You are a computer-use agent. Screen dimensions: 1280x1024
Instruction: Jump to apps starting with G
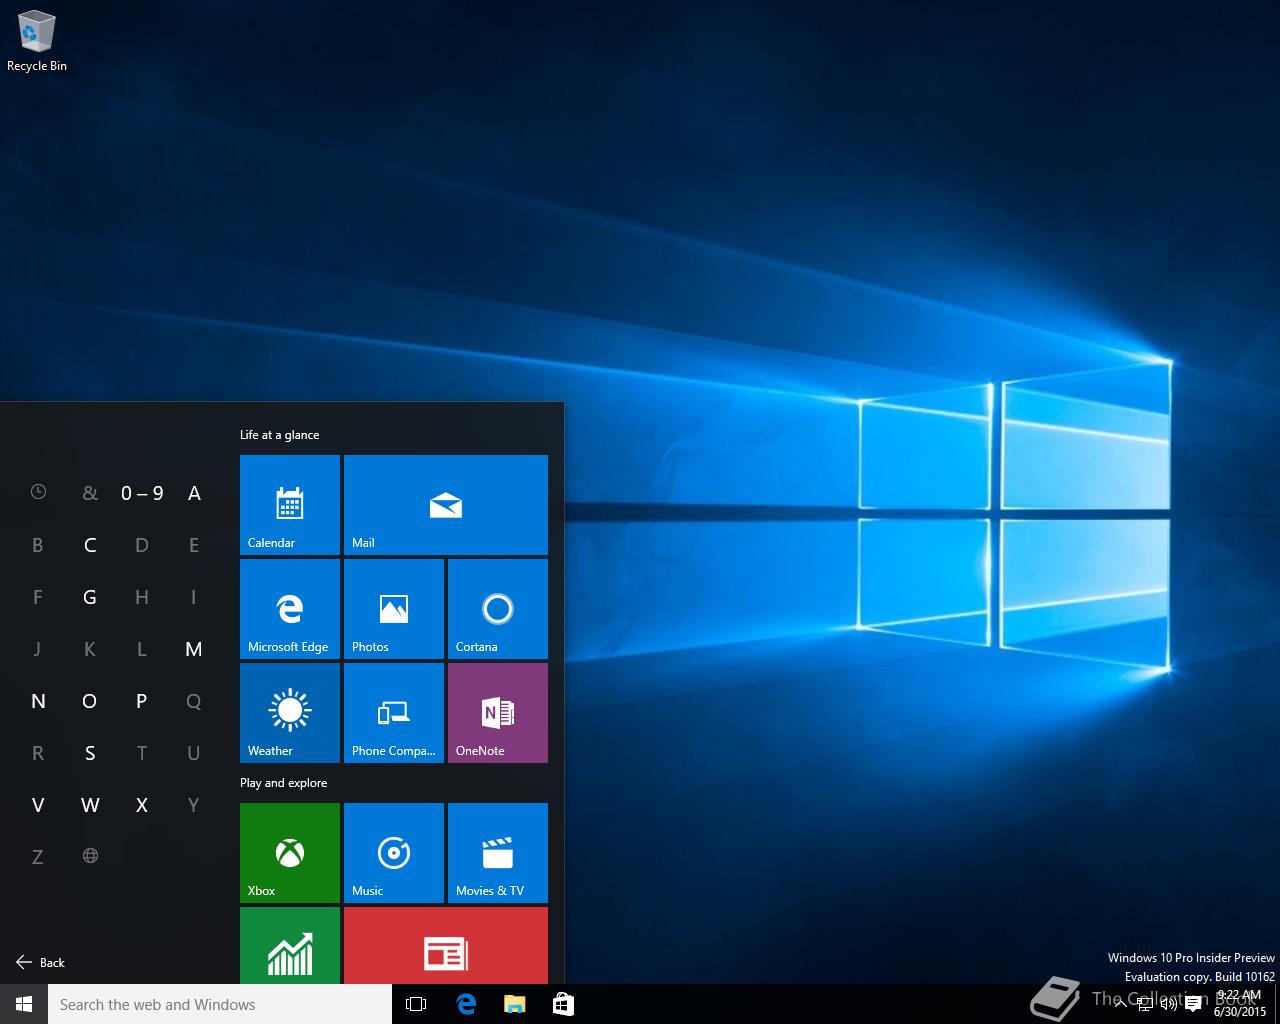click(x=90, y=597)
